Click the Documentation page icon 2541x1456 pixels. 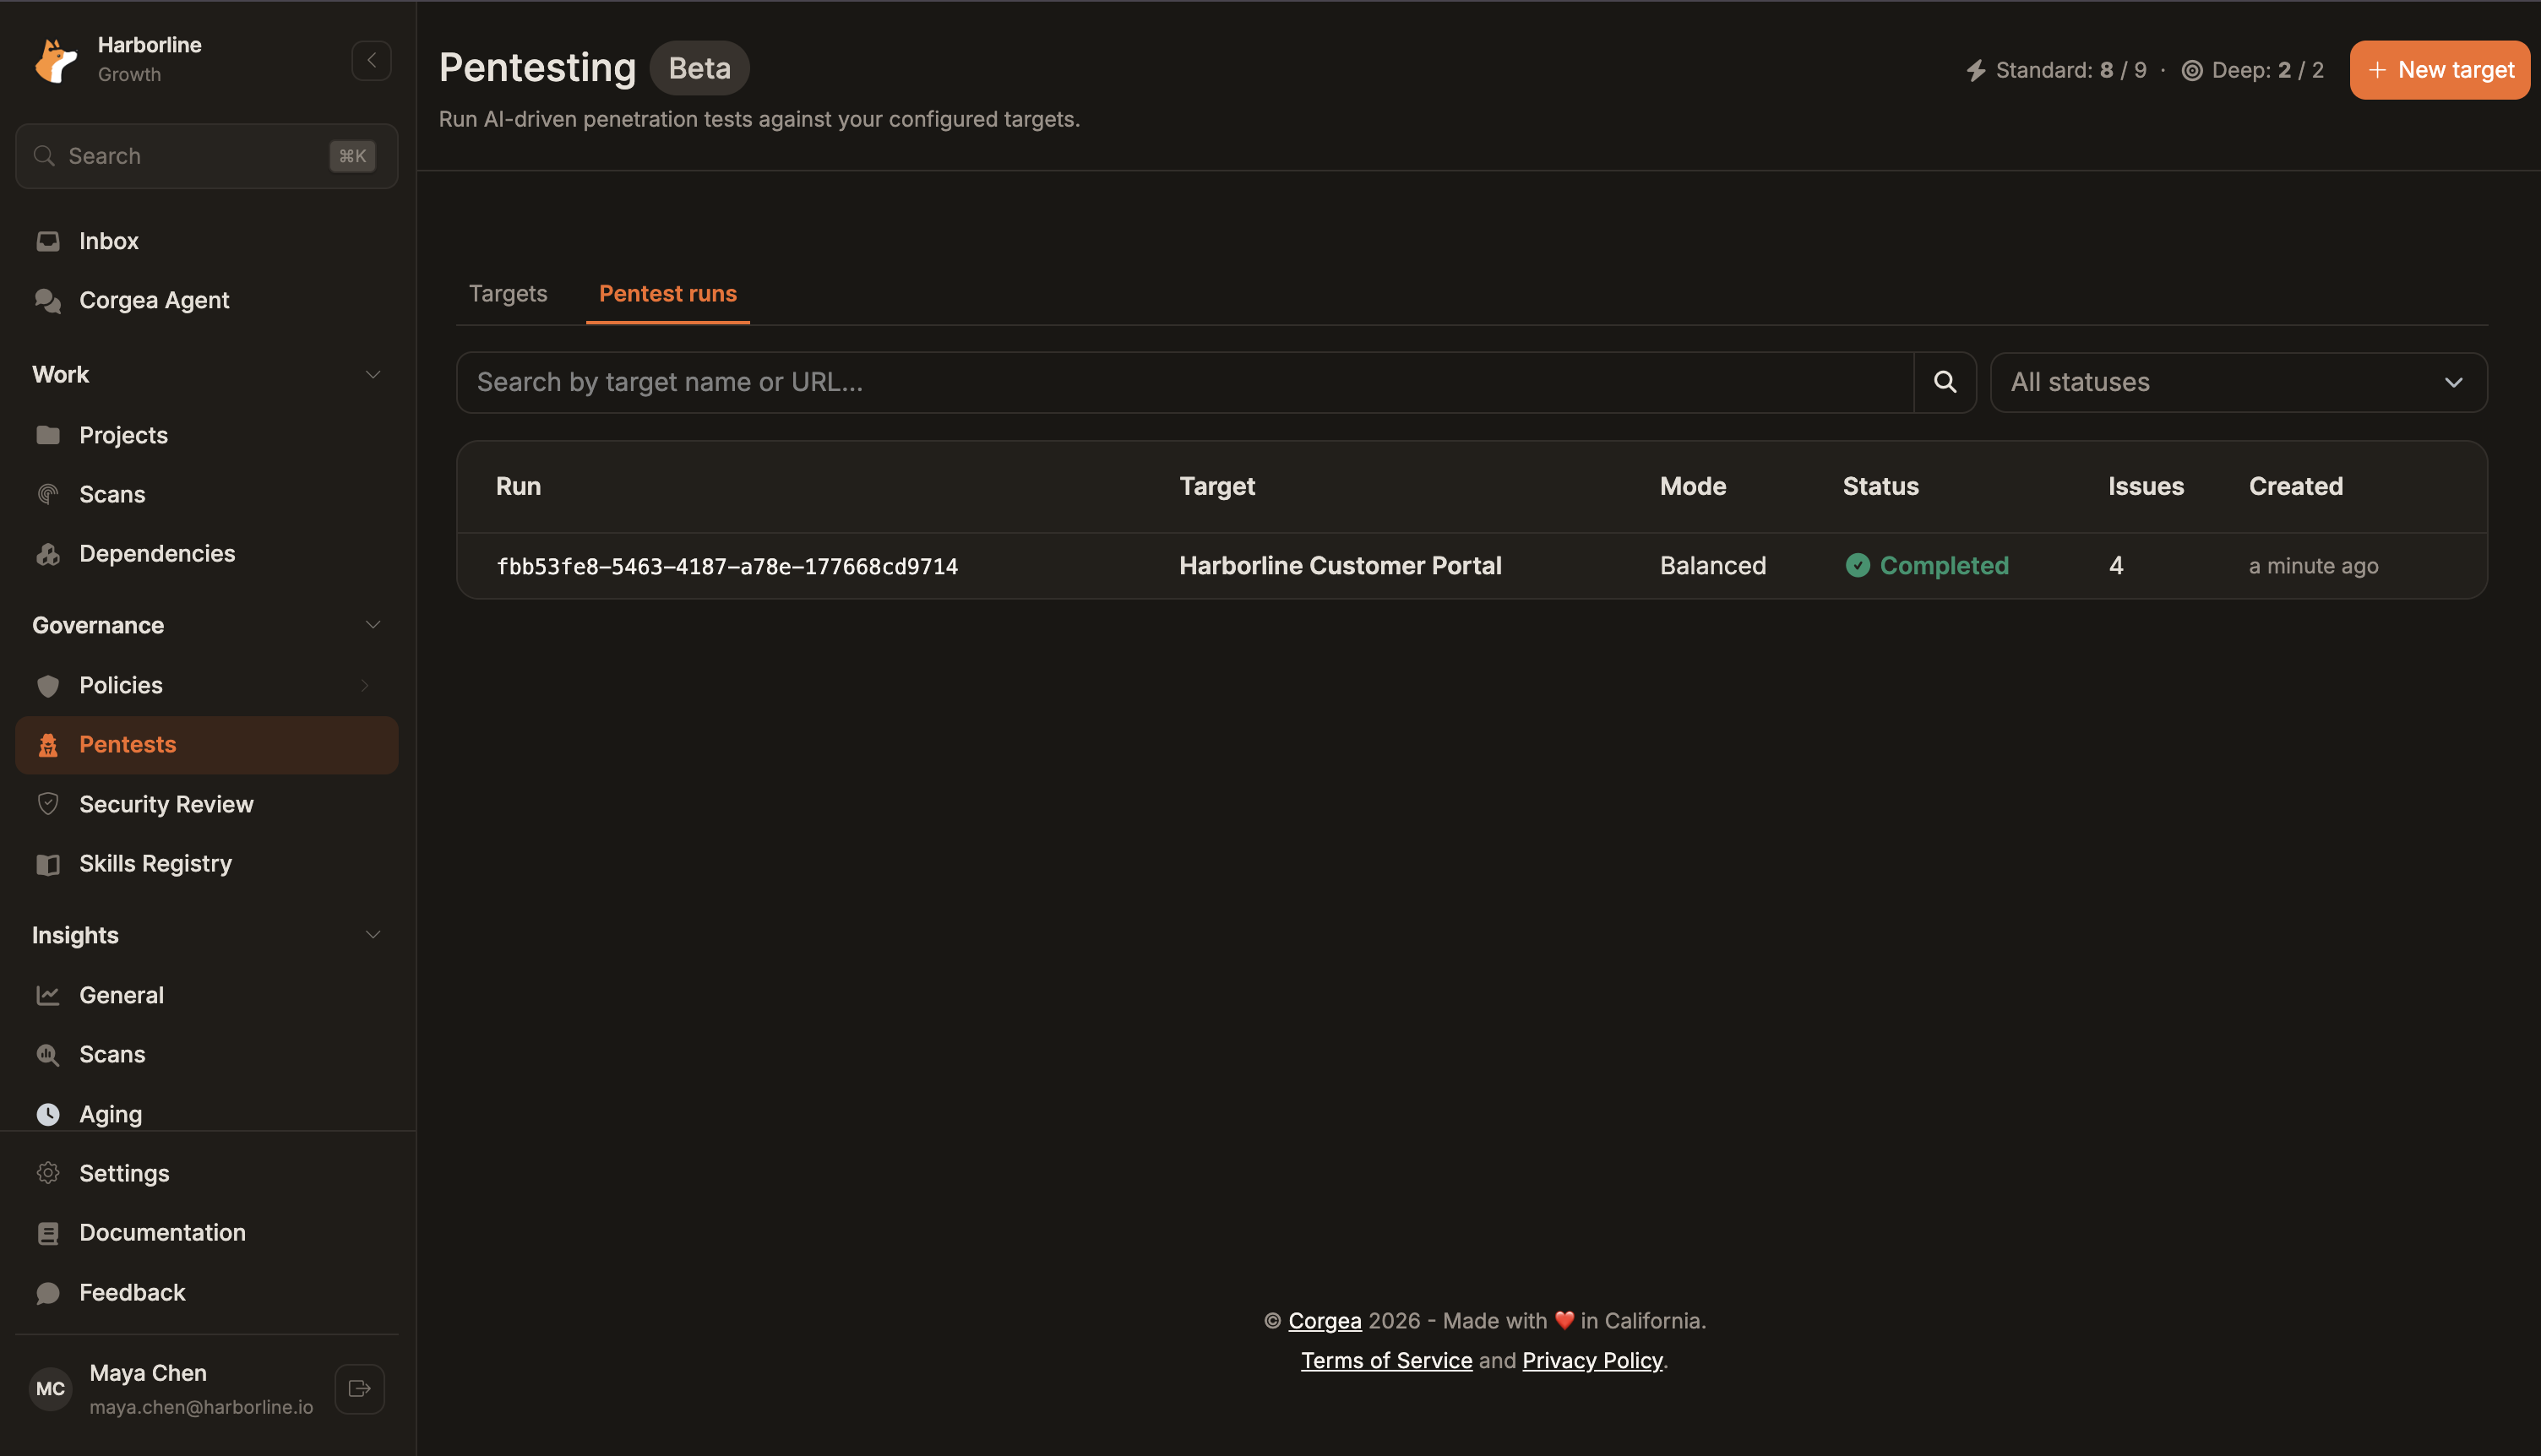[x=48, y=1233]
